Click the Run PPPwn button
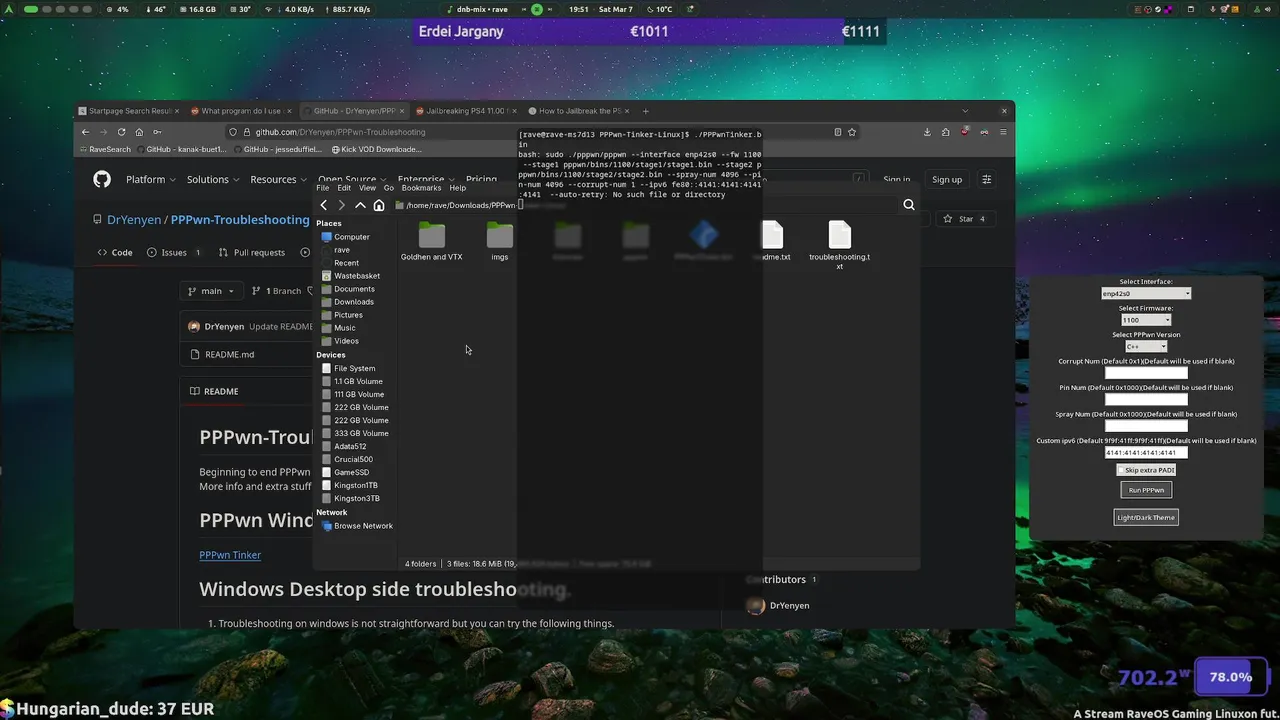 tap(1146, 490)
